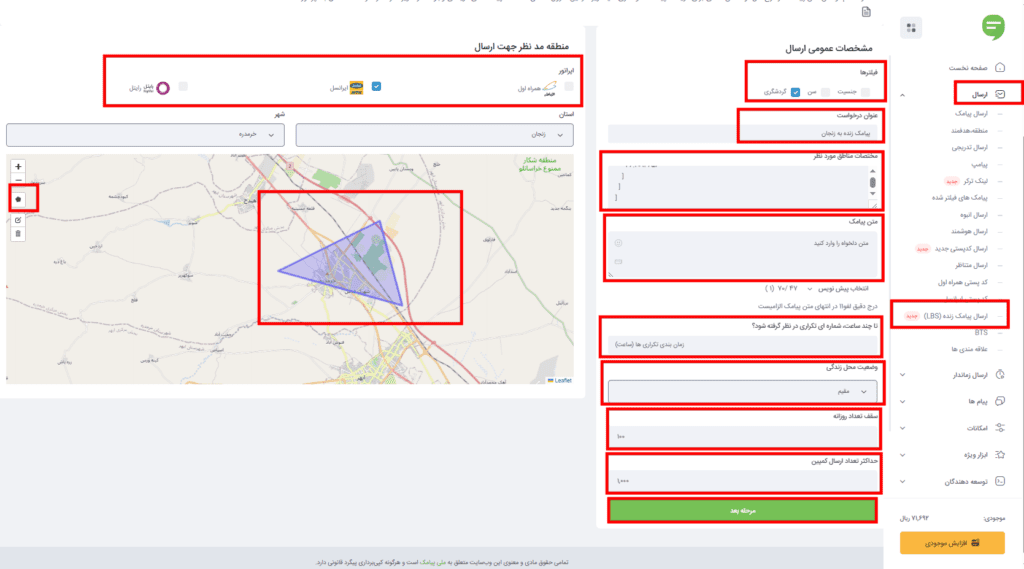Viewport: 1024px width, 569px height.
Task: Click the document icon at page top
Action: (866, 12)
